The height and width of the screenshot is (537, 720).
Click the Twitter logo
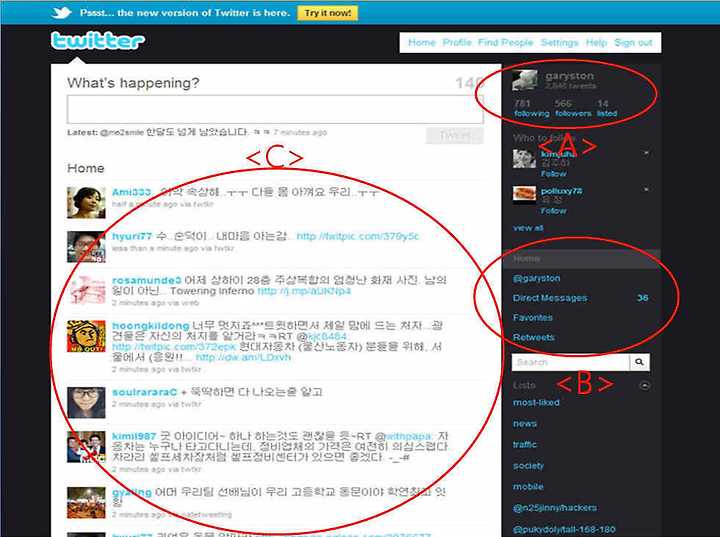click(x=98, y=41)
